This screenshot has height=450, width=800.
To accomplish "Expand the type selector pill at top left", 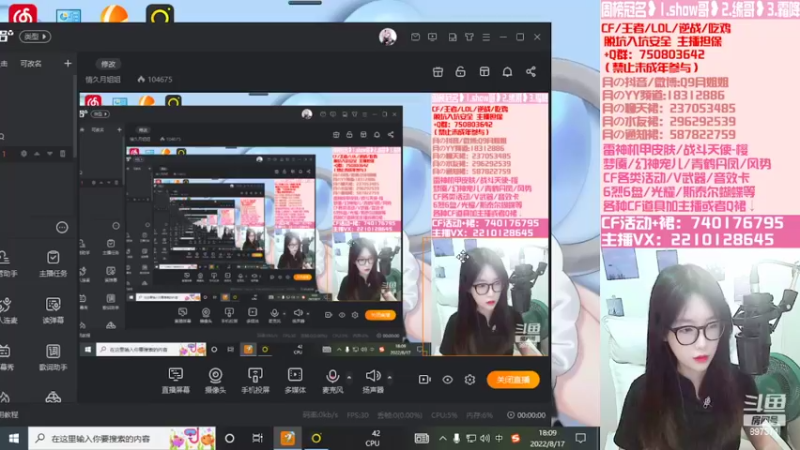I will (35, 37).
